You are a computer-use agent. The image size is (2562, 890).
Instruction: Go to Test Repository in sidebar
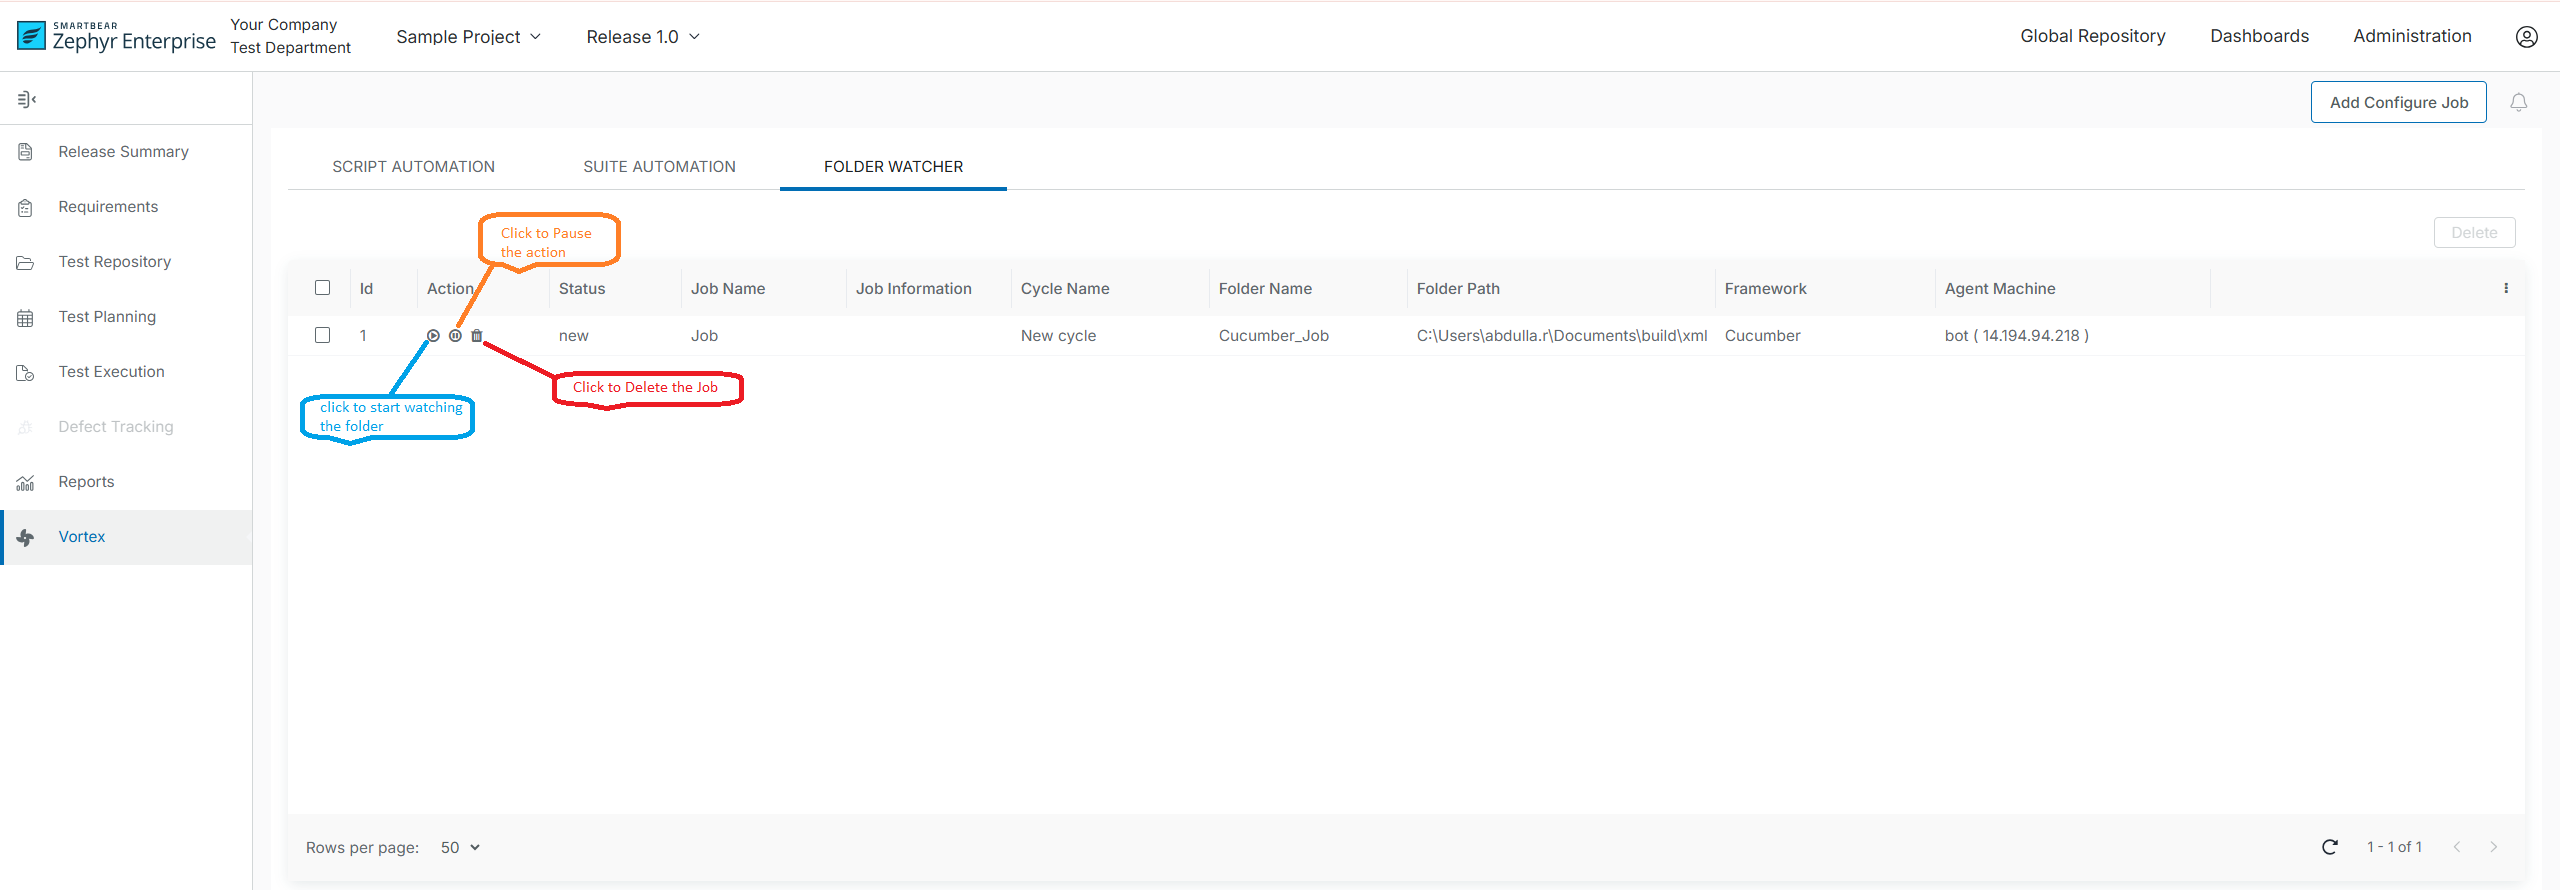pos(114,262)
